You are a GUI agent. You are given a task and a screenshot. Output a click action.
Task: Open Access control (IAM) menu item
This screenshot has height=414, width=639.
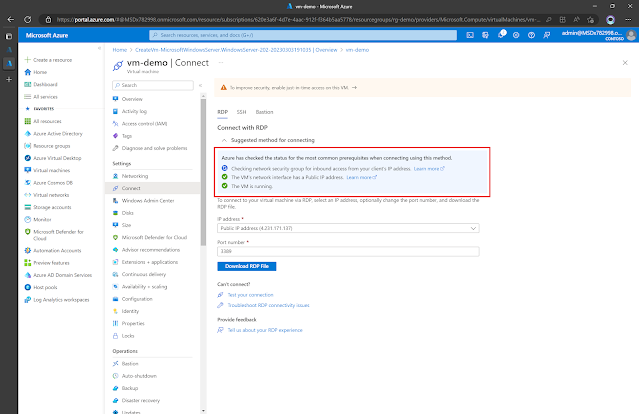[x=140, y=123]
